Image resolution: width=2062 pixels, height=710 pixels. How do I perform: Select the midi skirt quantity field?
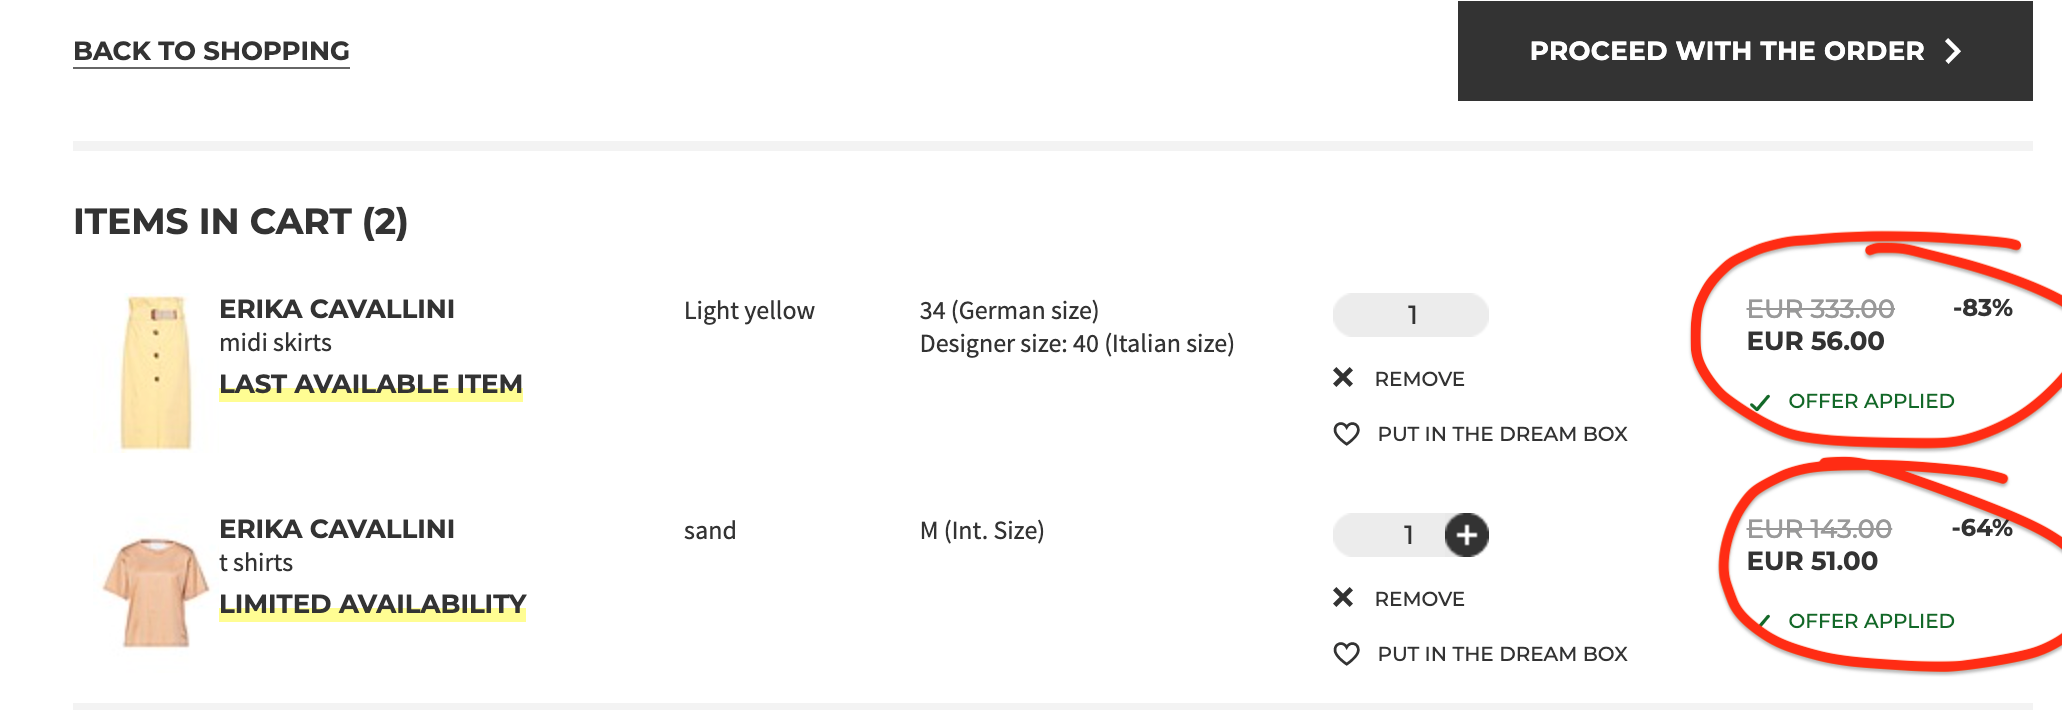pyautogui.click(x=1411, y=315)
